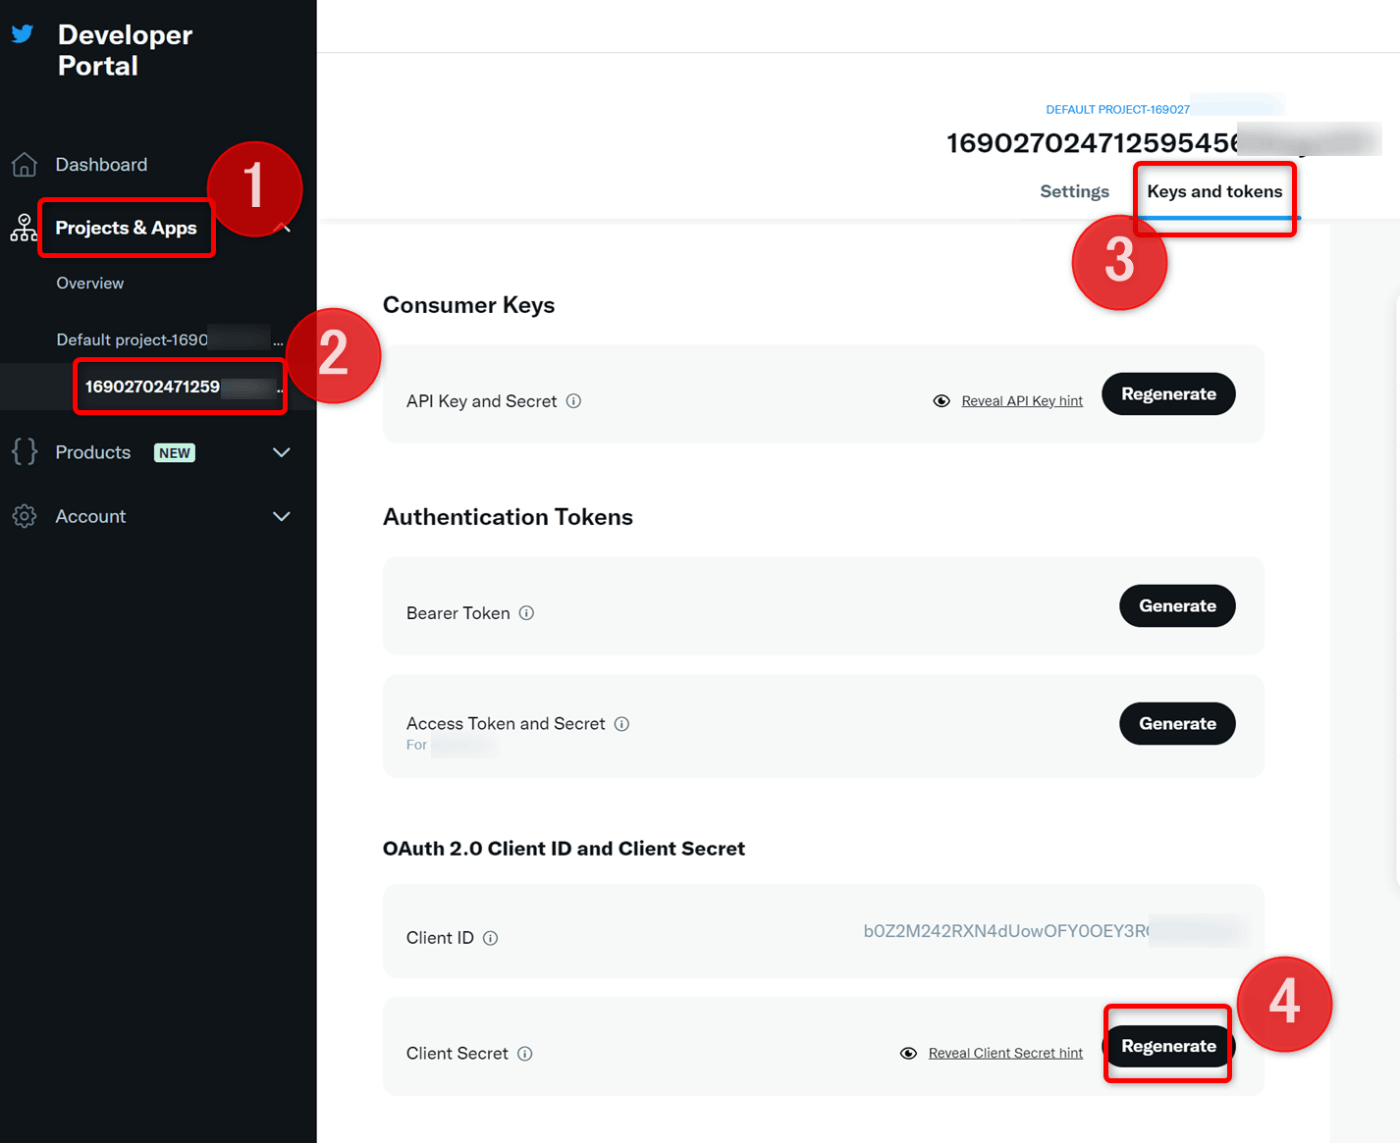Click the Developer Portal title
1400x1143 pixels.
click(x=125, y=50)
